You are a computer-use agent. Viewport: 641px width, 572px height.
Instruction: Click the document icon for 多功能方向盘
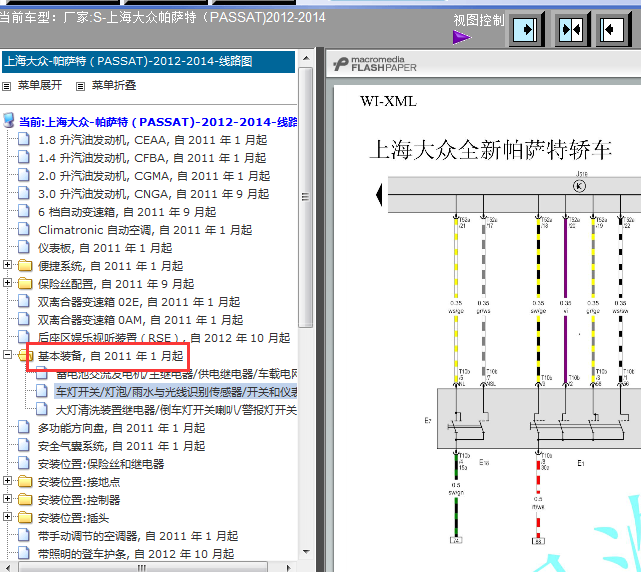coord(24,427)
